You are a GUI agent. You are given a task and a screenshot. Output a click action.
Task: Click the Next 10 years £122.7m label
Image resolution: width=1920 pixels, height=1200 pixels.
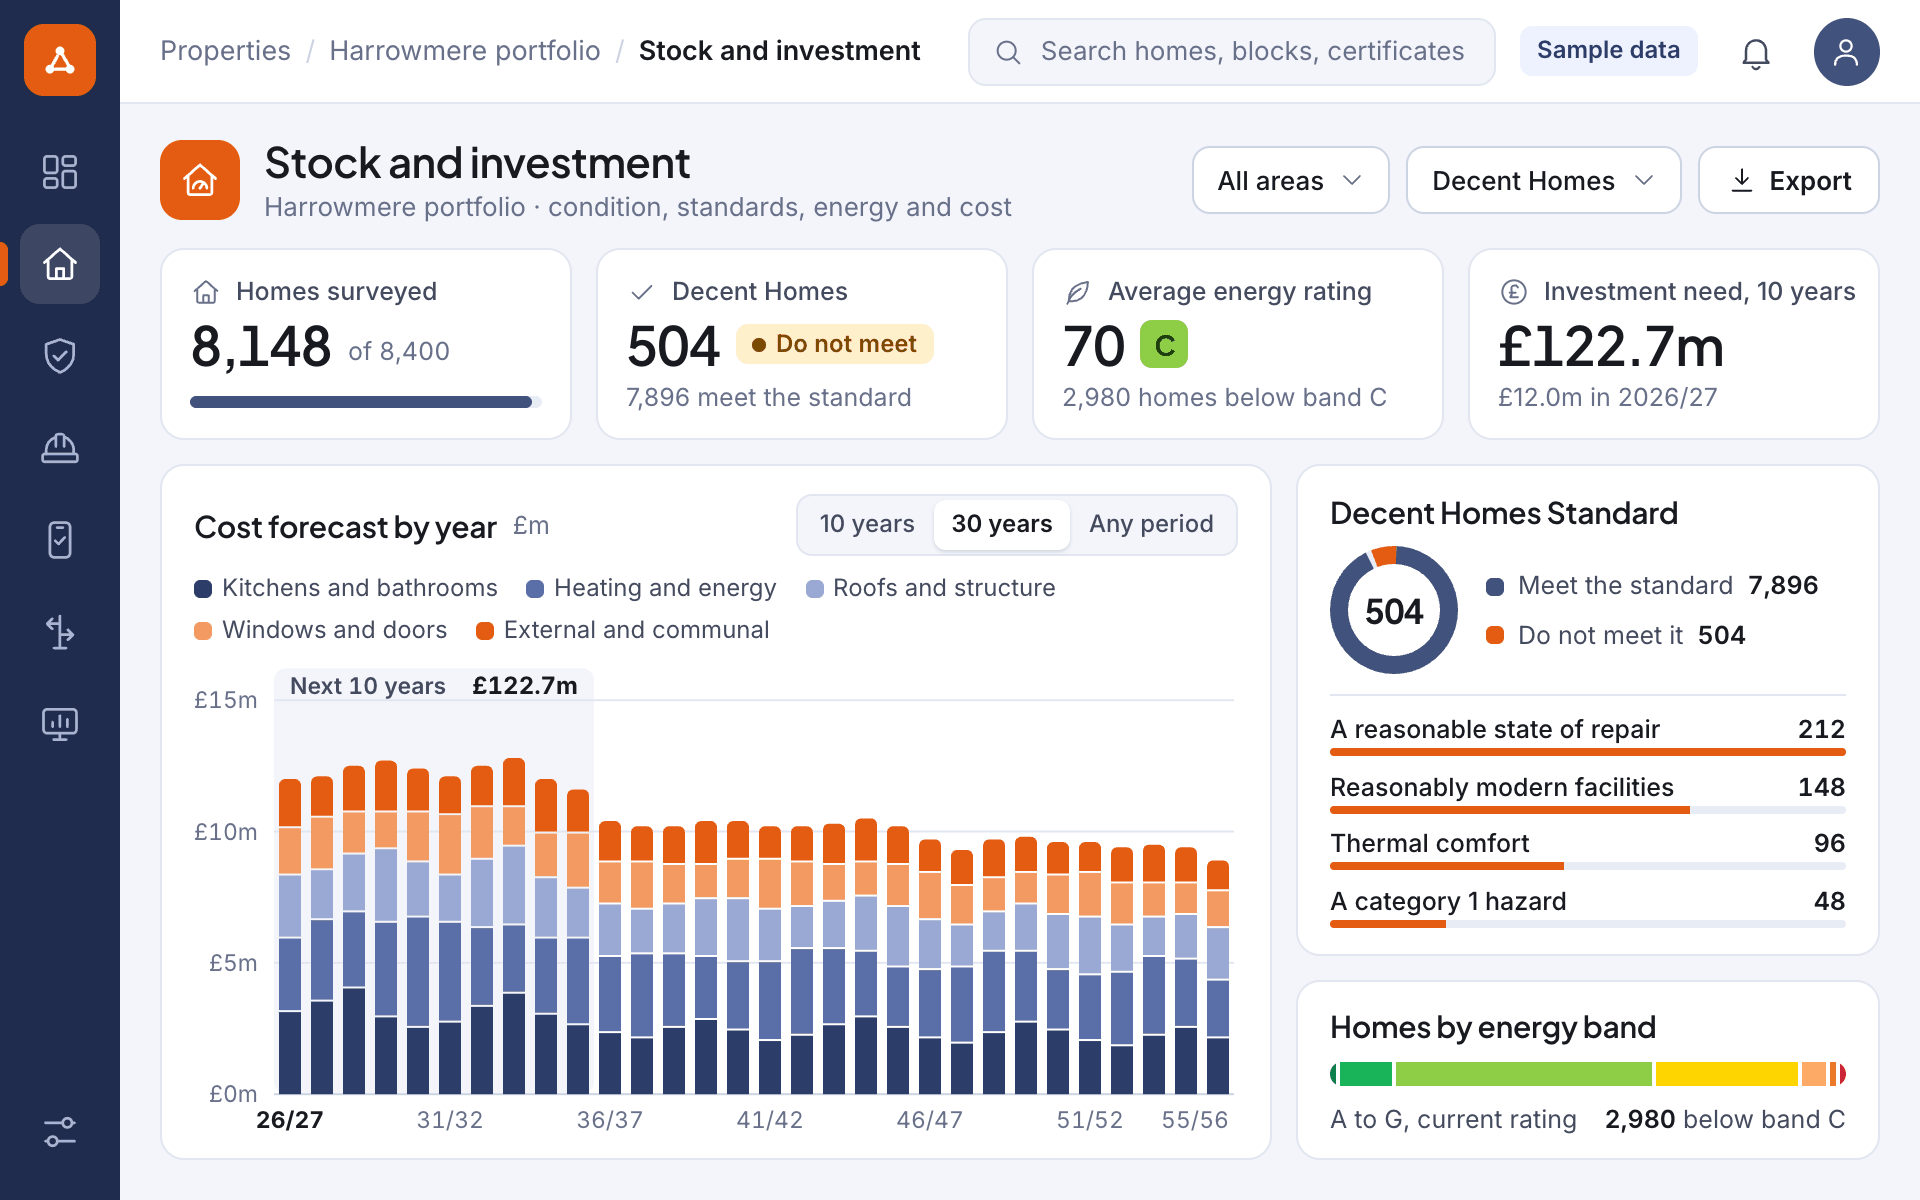coord(434,686)
